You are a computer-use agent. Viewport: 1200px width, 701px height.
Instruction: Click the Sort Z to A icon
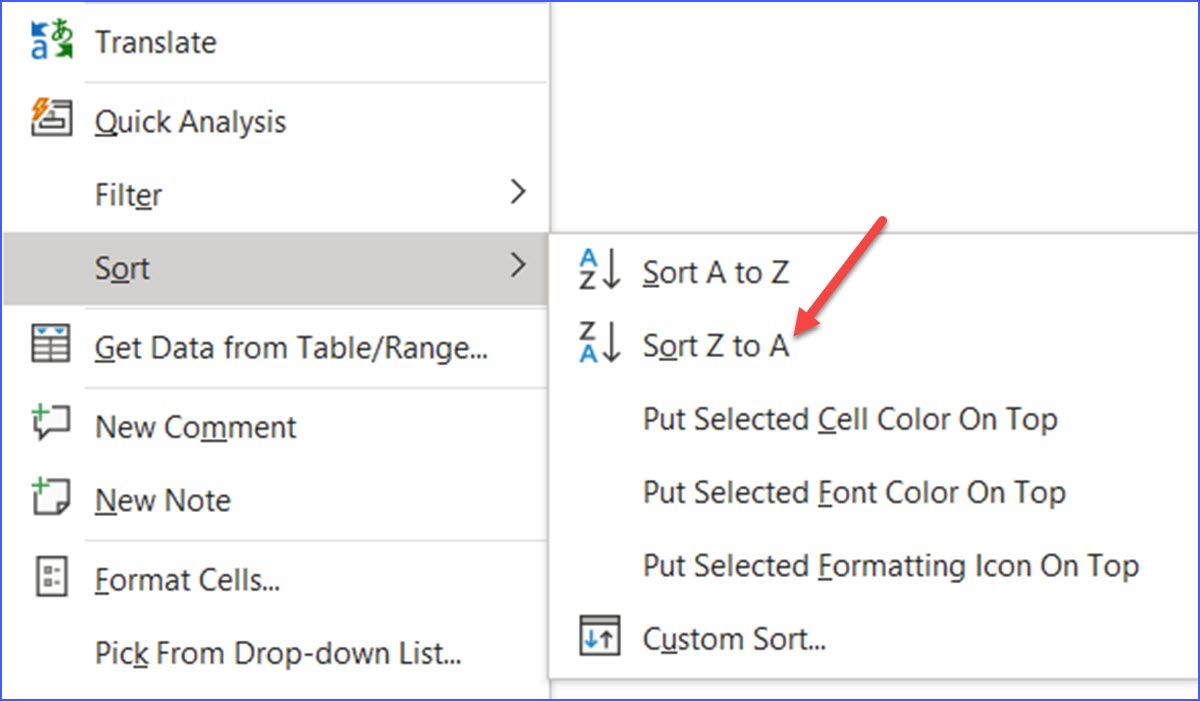tap(600, 343)
